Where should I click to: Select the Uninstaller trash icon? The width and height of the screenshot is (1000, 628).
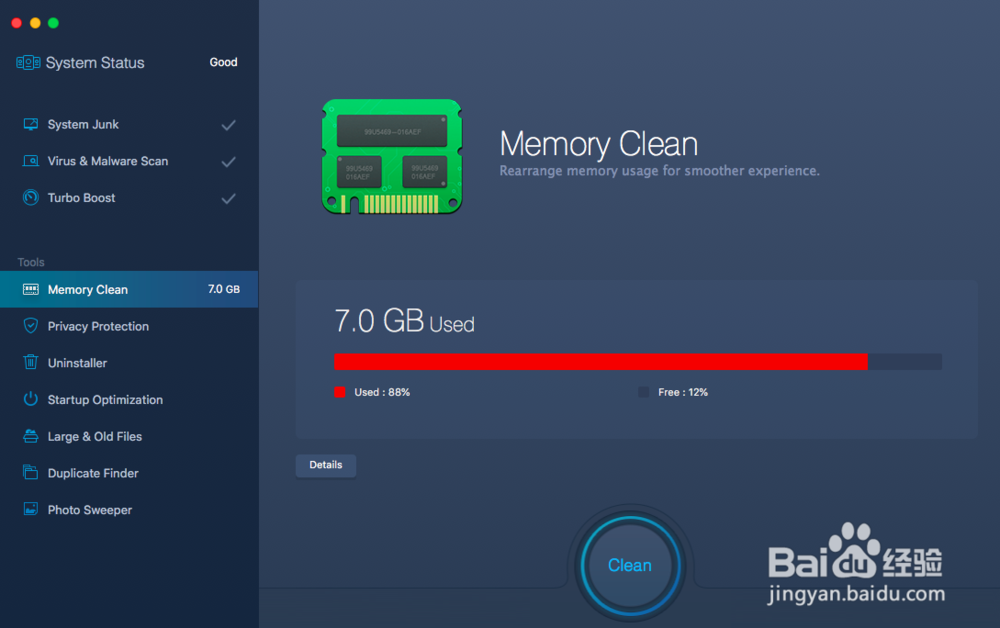31,362
